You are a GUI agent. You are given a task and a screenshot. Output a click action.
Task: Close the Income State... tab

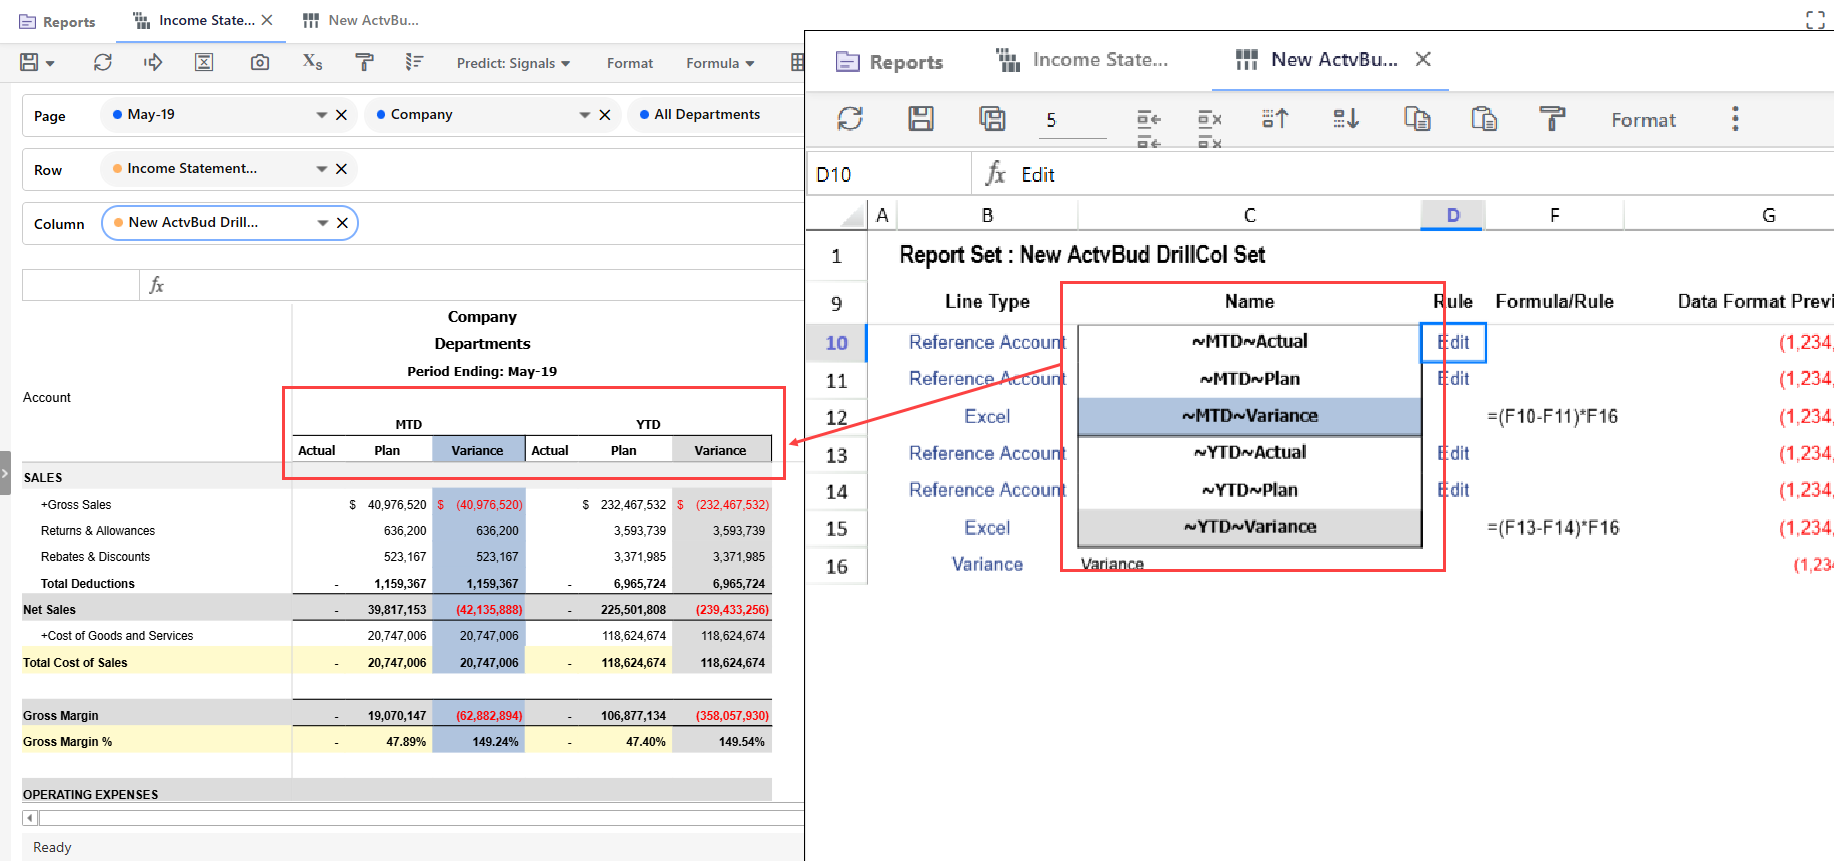[267, 20]
